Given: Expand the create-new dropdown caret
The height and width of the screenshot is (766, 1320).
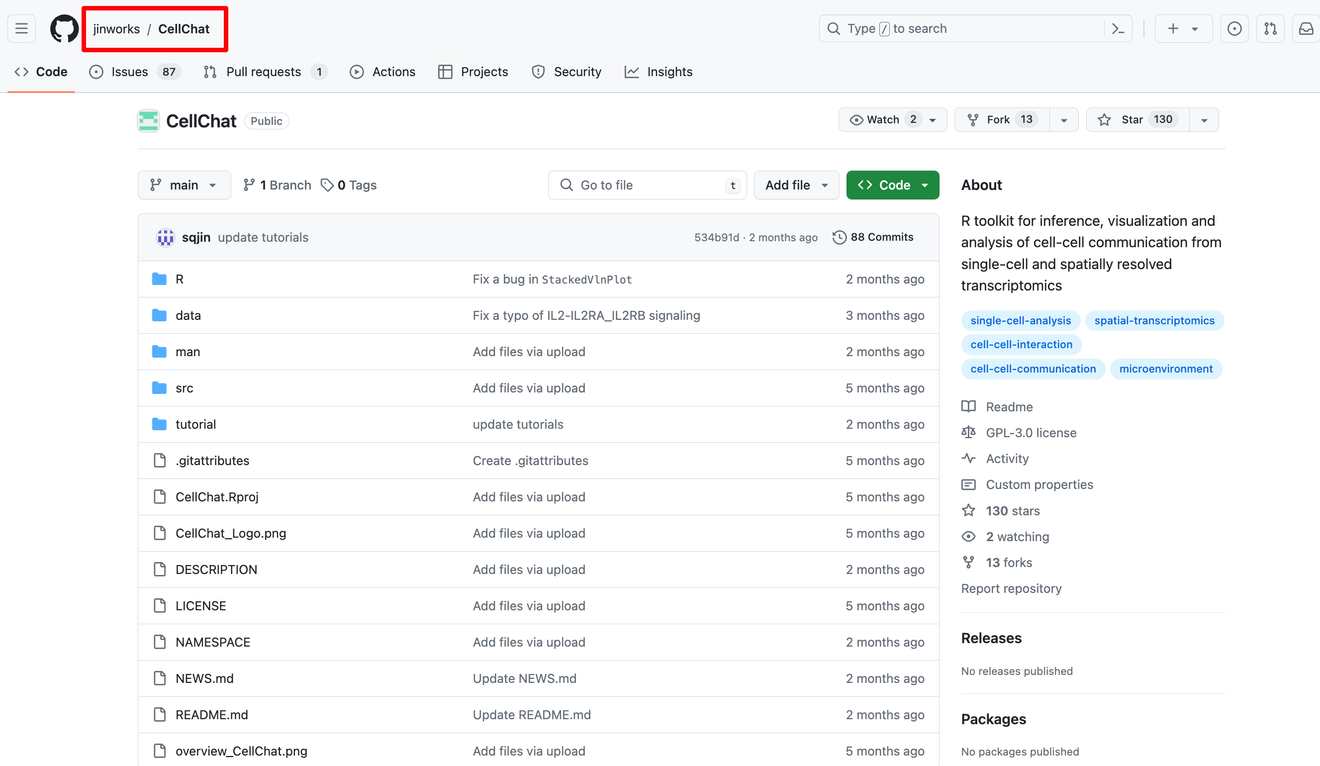Looking at the screenshot, I should click(1195, 29).
